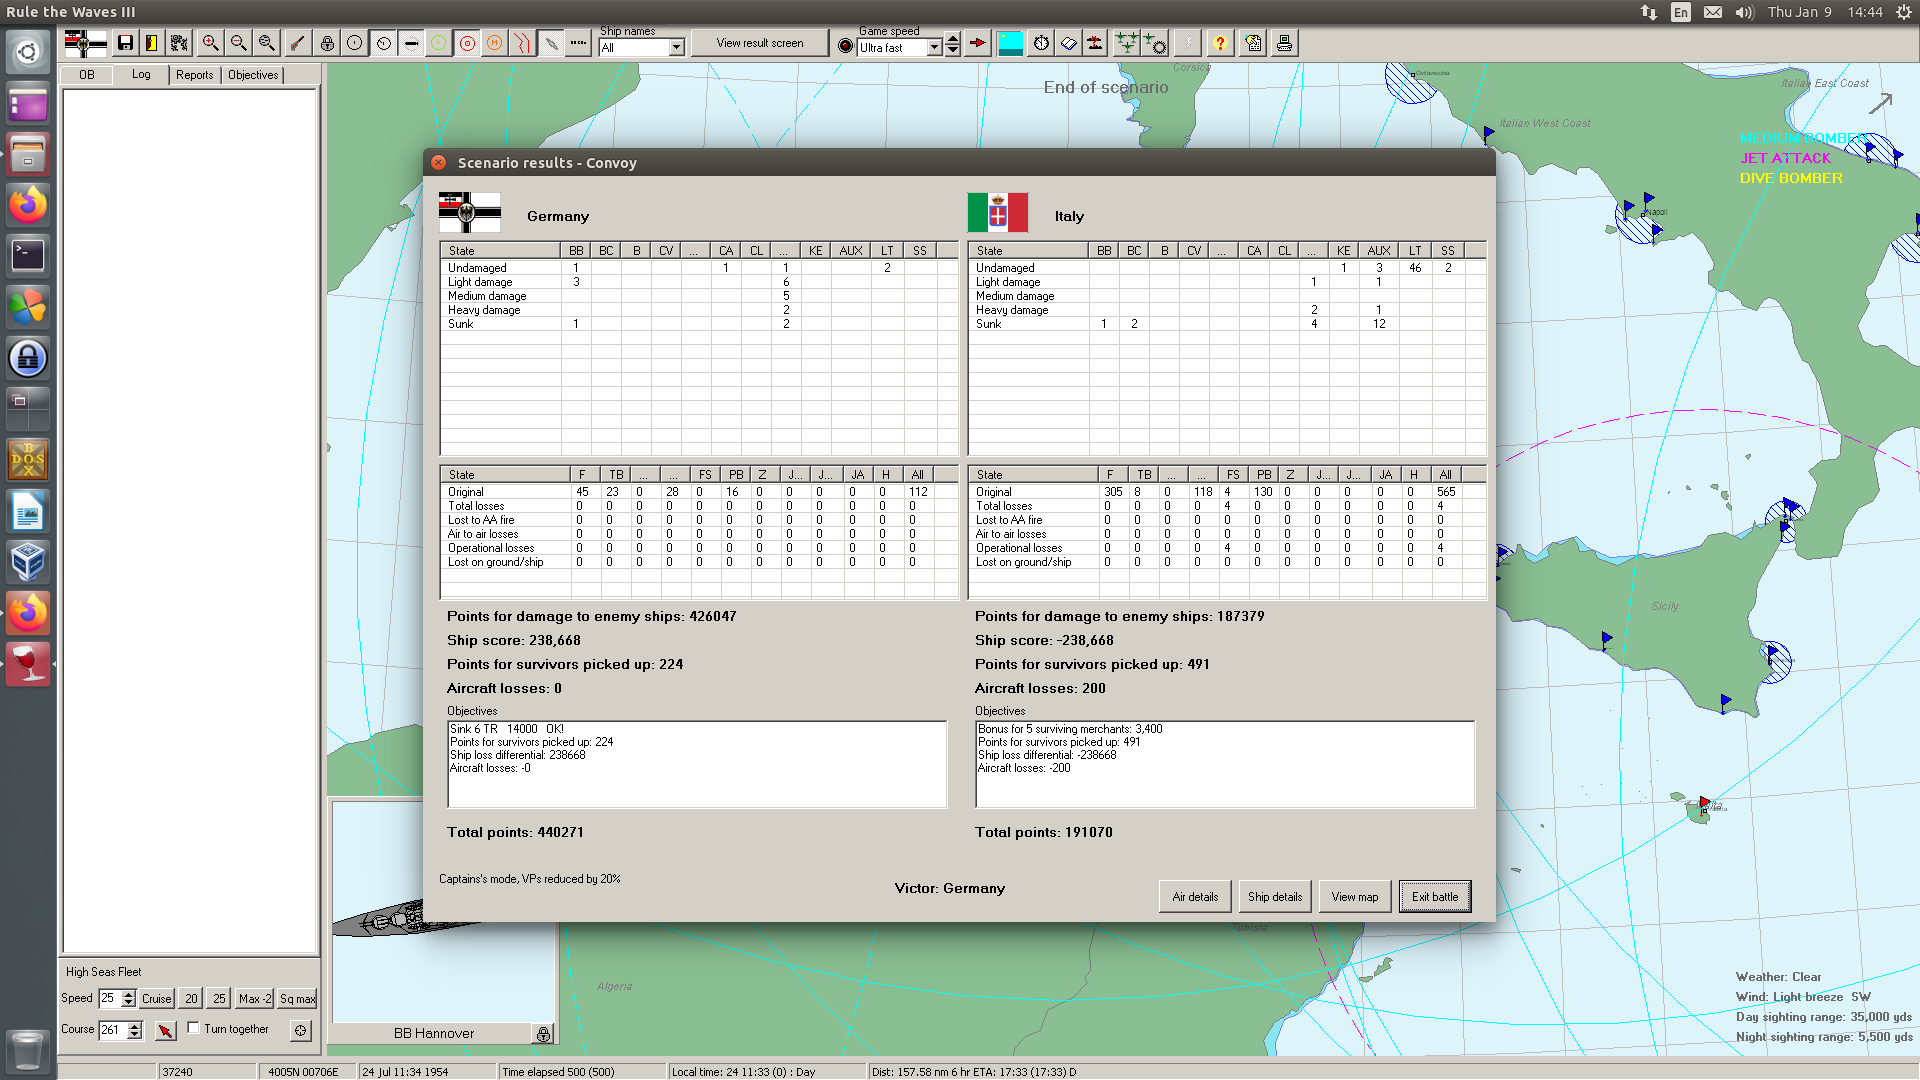
Task: Open the Objectives tab
Action: 253,75
